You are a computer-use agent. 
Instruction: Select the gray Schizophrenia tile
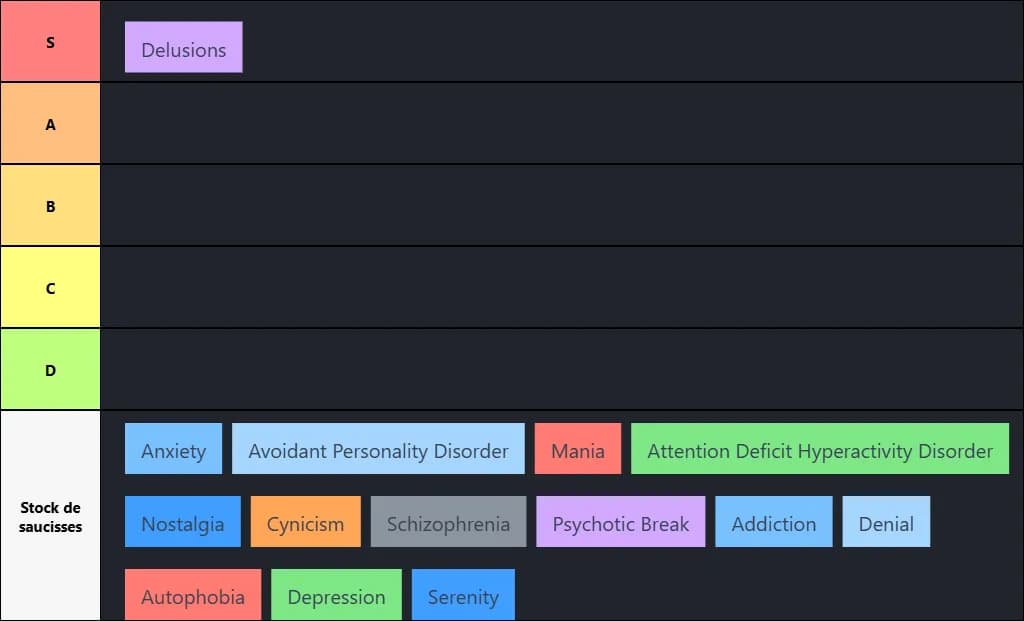(448, 522)
